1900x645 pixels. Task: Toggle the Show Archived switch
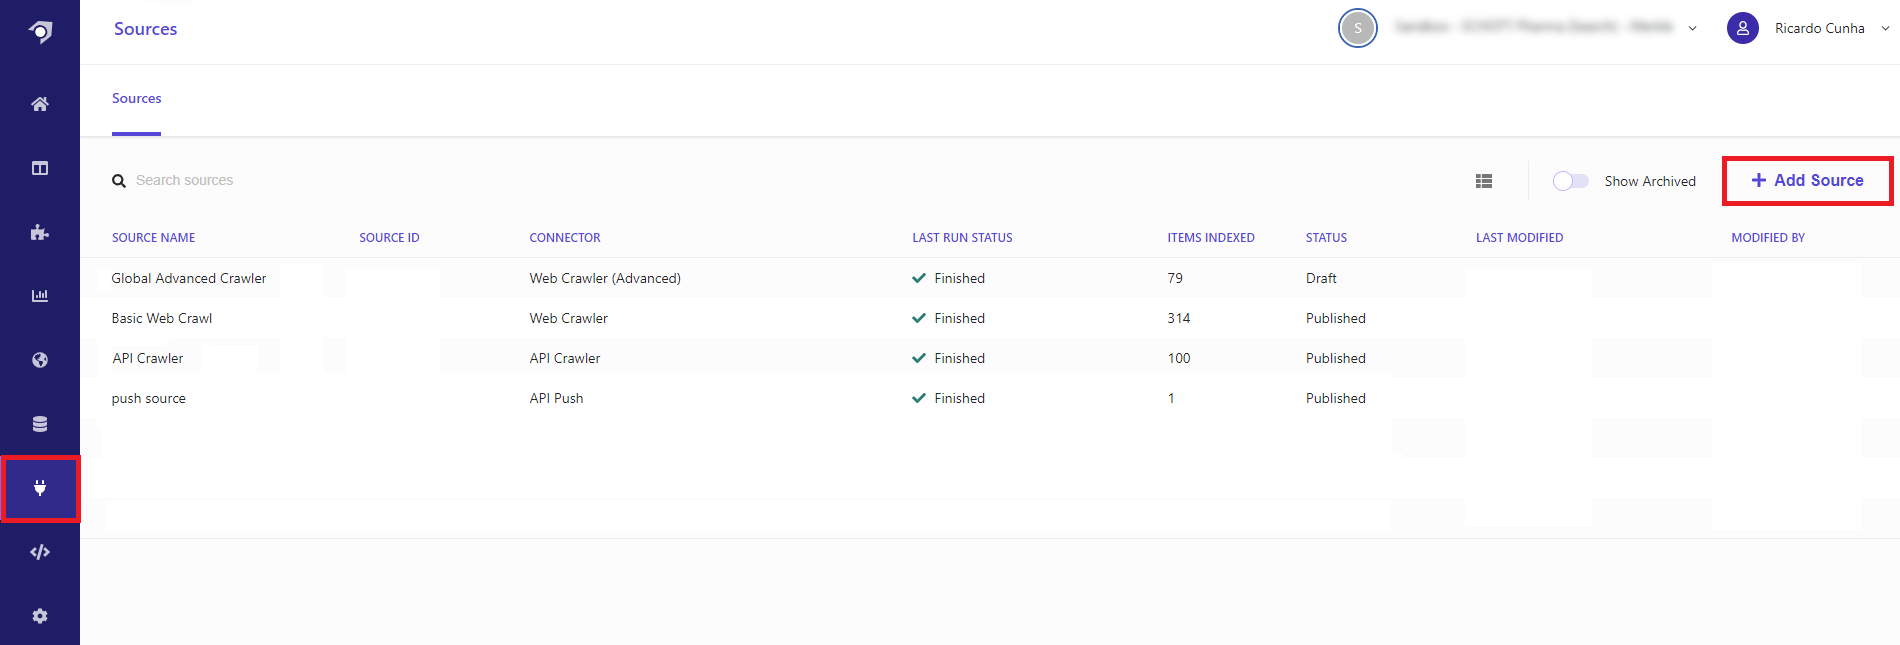click(1570, 181)
